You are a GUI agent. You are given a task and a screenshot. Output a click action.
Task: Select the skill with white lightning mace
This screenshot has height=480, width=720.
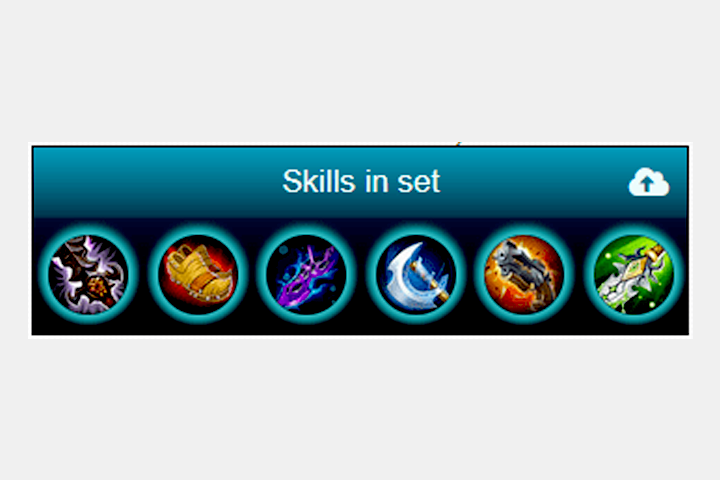[x=89, y=274]
